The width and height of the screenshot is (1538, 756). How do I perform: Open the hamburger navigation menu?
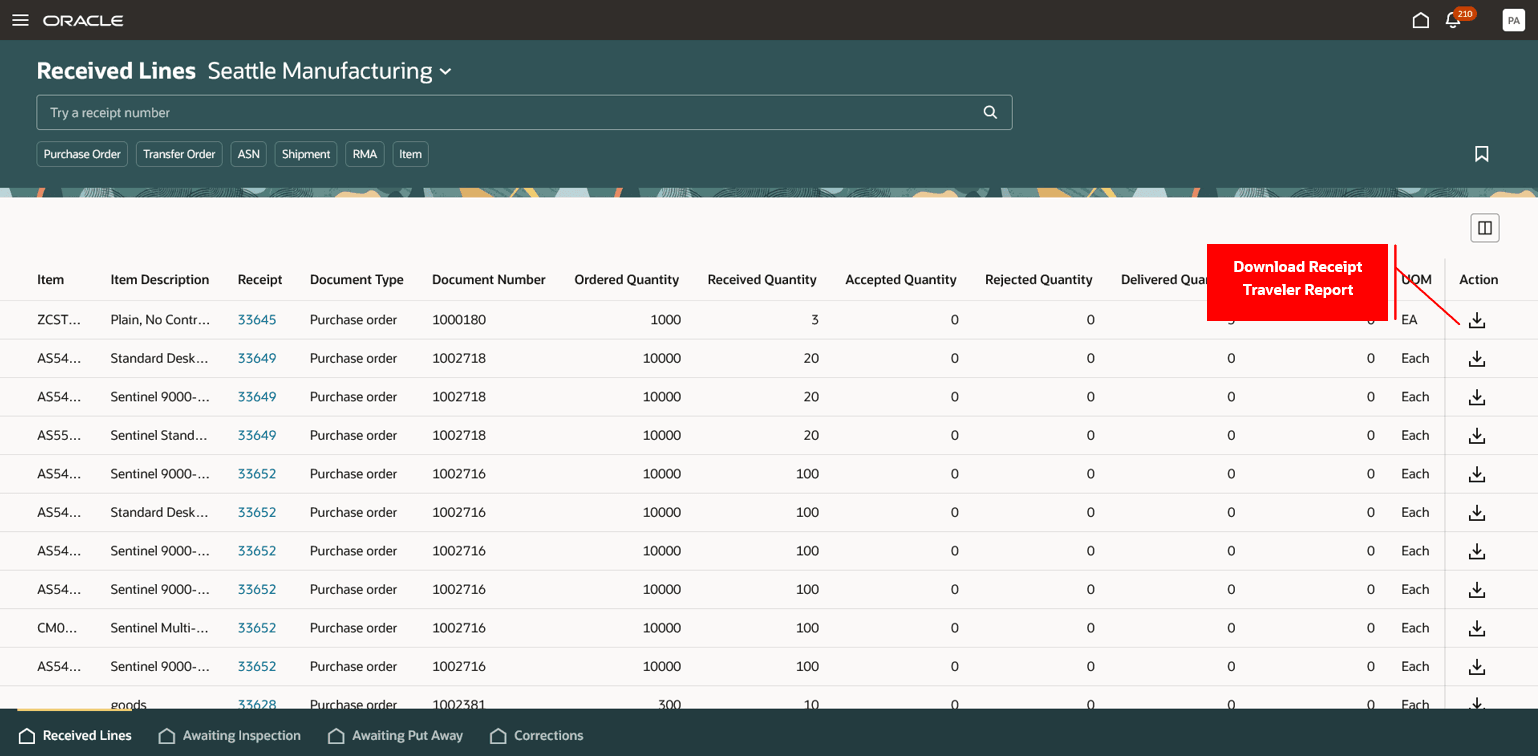pos(20,20)
